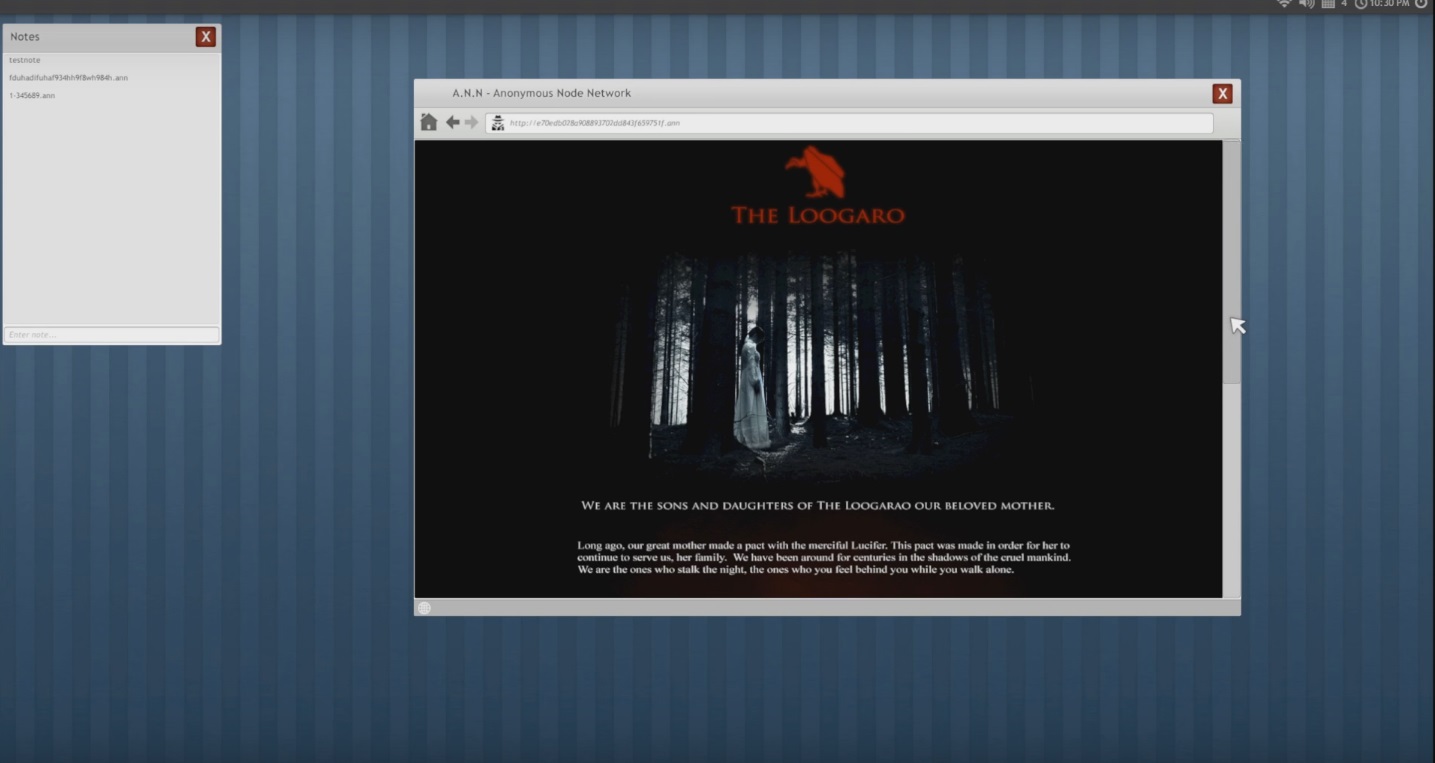Image resolution: width=1435 pixels, height=763 pixels.
Task: Click the calendar grid icon in top bar
Action: point(1328,4)
